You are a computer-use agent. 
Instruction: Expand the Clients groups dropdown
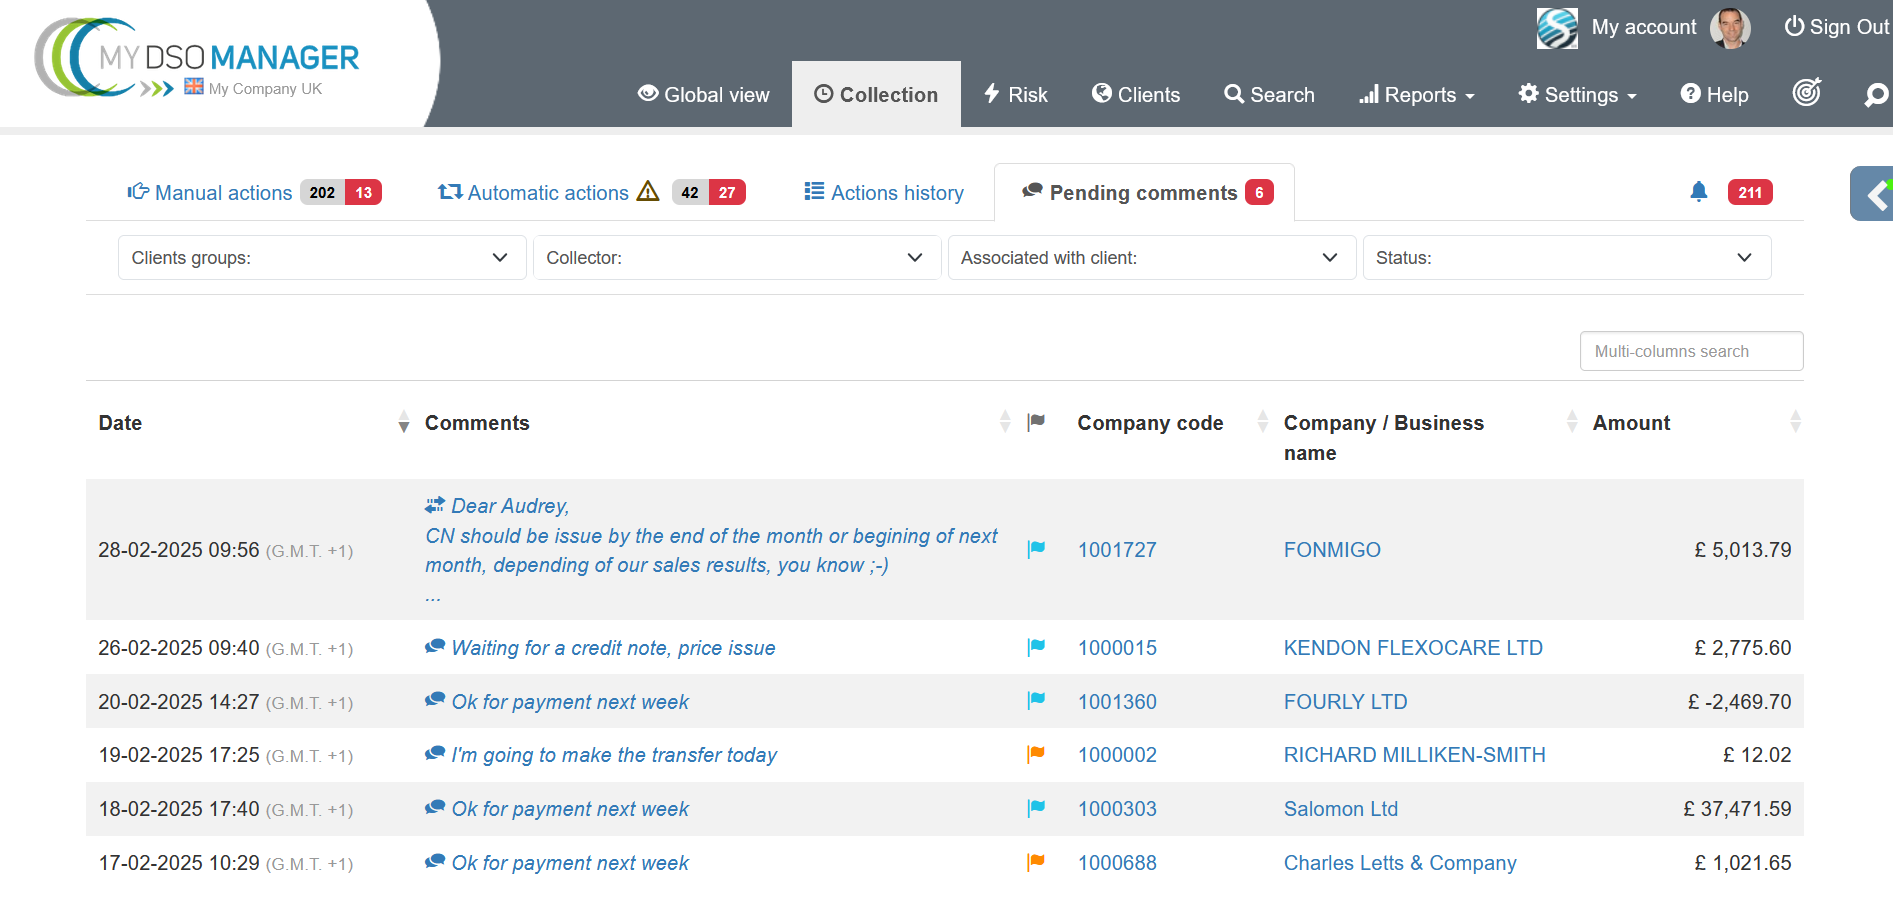321,258
